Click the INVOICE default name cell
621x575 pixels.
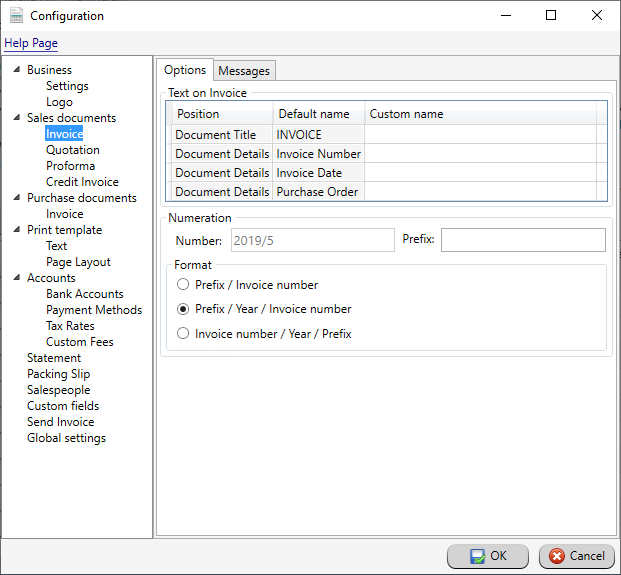(319, 135)
